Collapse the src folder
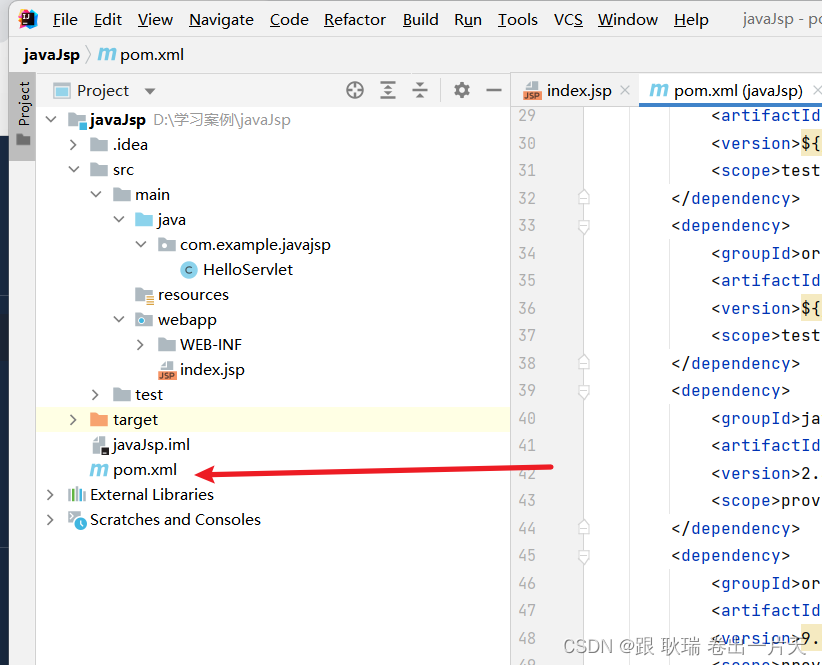This screenshot has width=822, height=665. coord(74,169)
